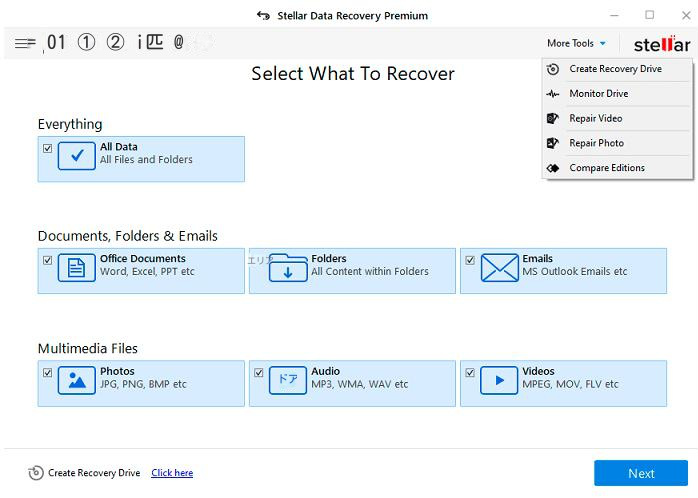Click the All Data checkmark tile icon
The image size is (698, 498).
click(77, 156)
